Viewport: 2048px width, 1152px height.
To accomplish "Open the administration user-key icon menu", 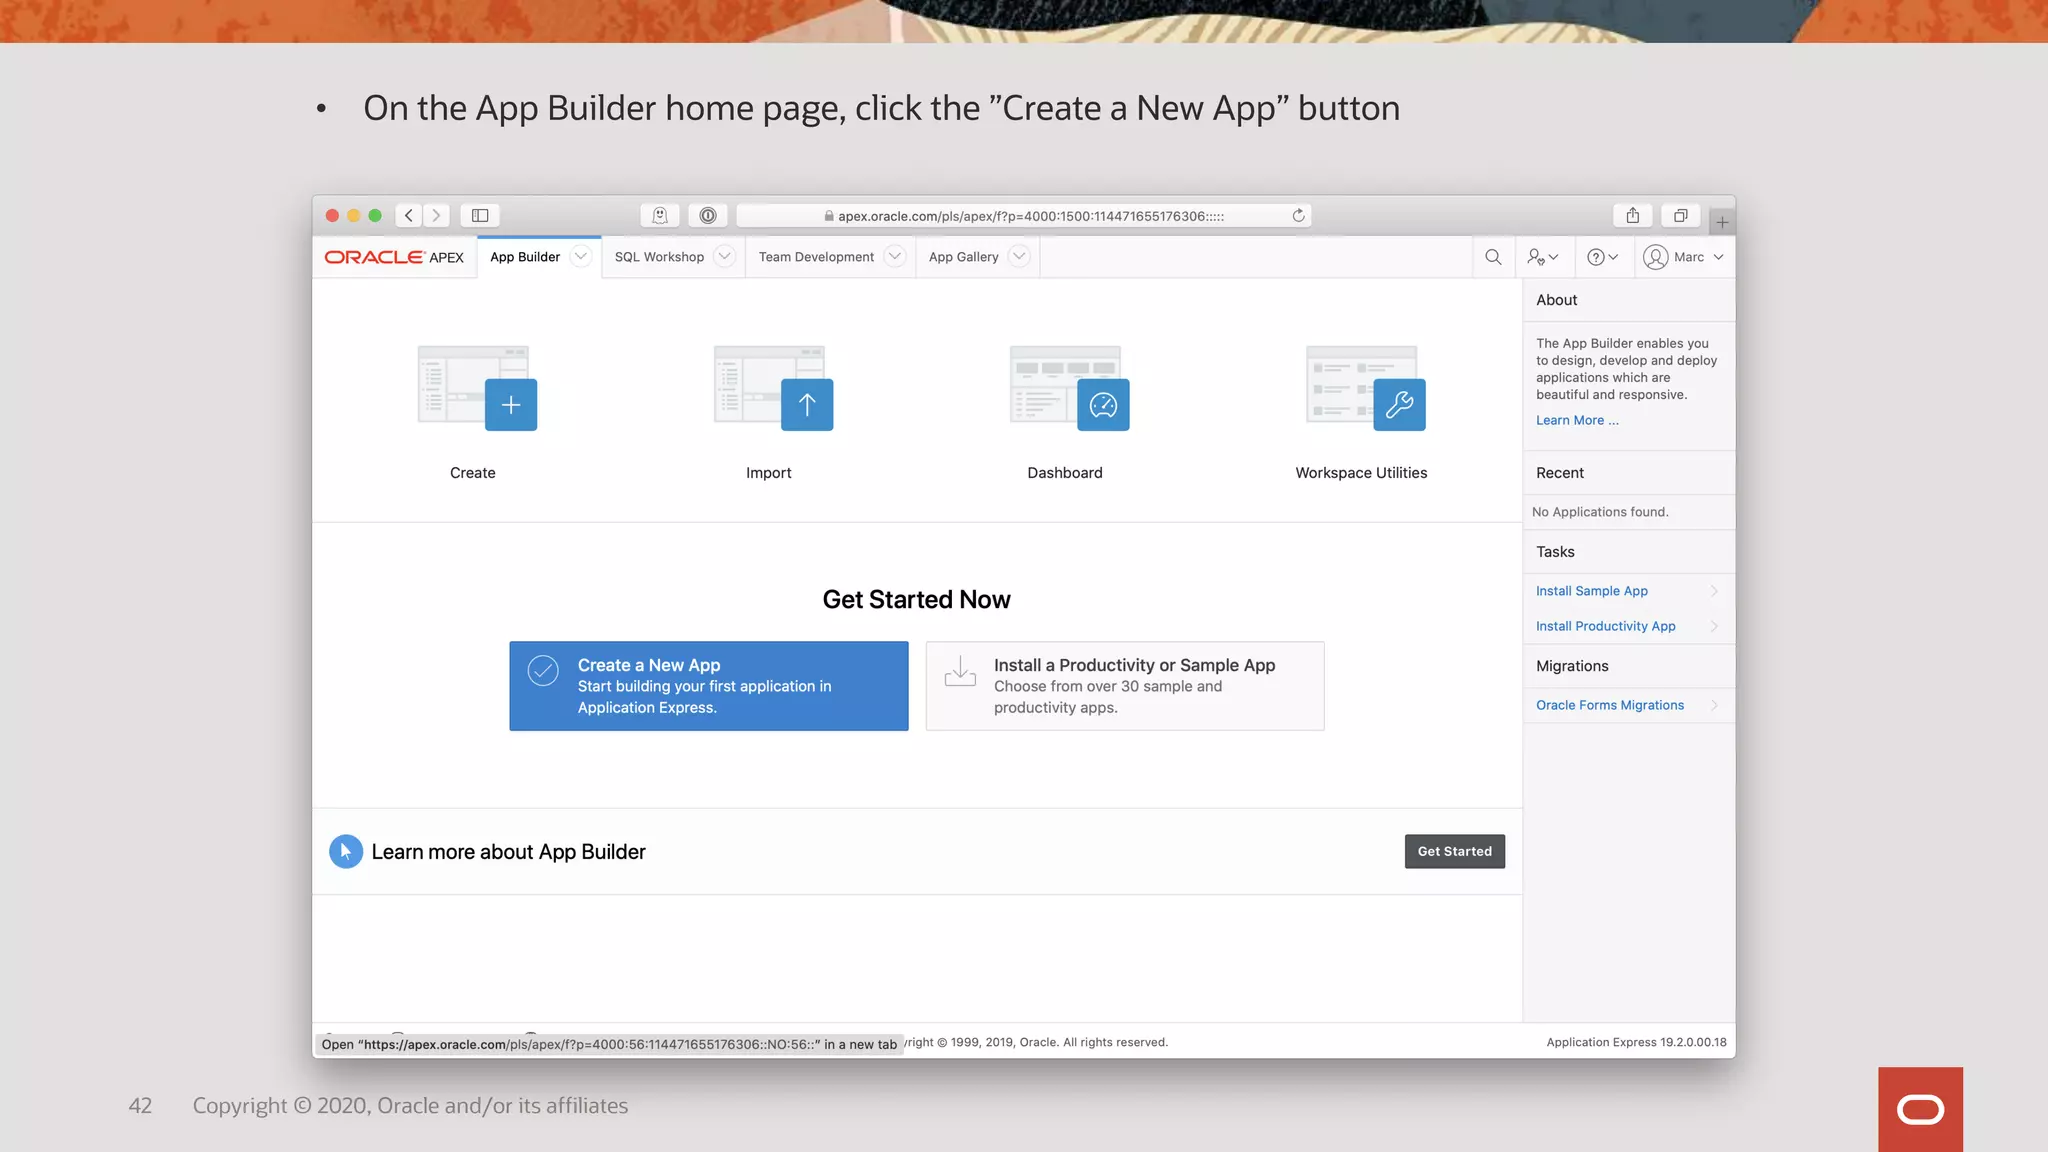I will click(x=1543, y=257).
